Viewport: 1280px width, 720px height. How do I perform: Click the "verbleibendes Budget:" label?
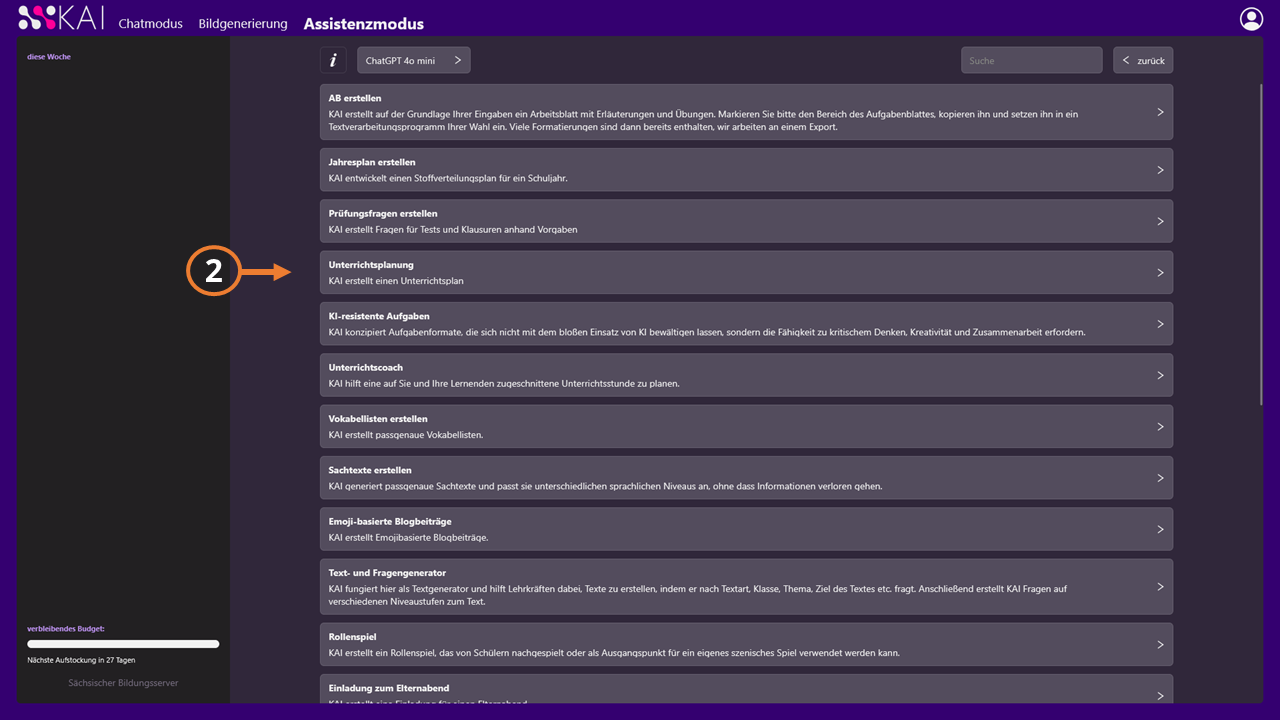(x=66, y=629)
